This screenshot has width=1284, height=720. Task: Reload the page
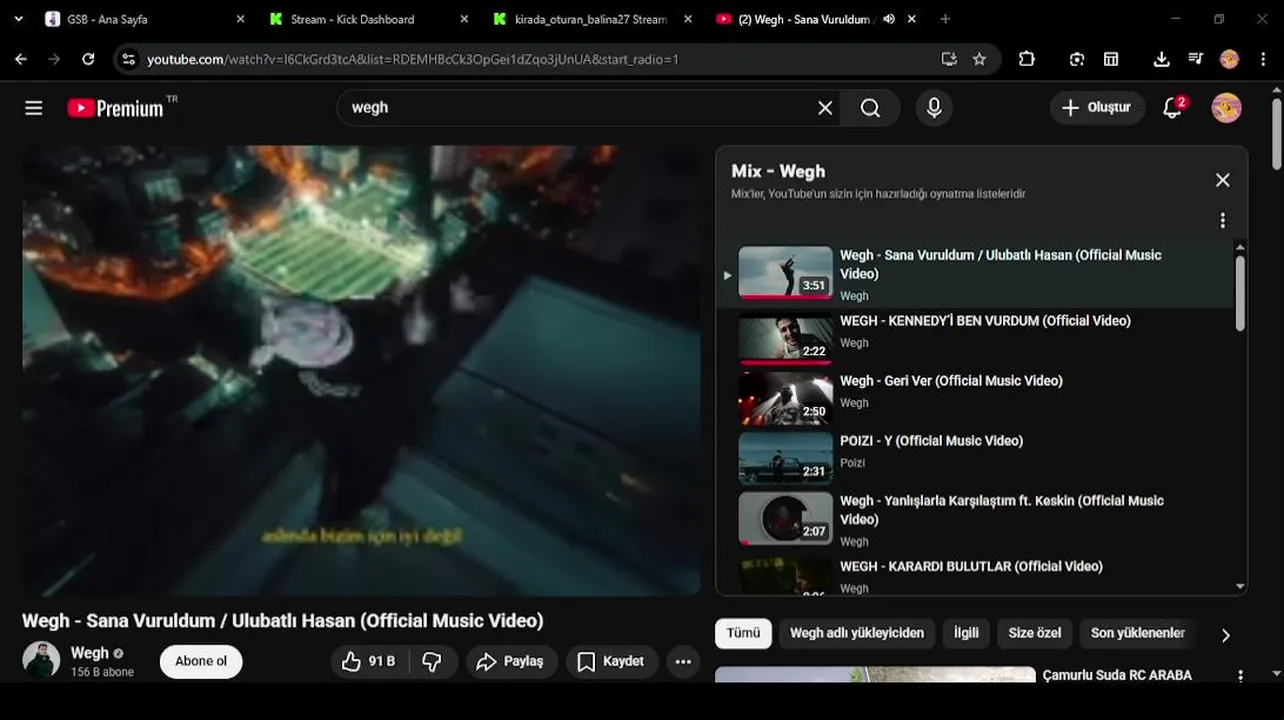pos(88,59)
